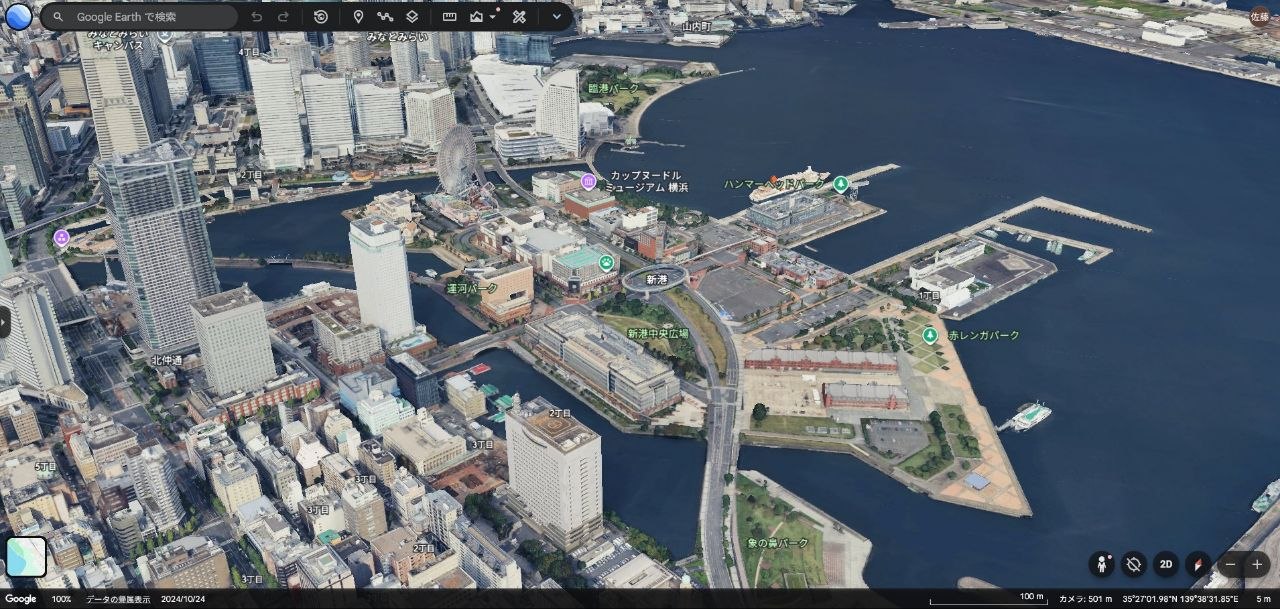Click the 赤レンガパーク place label

(x=984, y=335)
